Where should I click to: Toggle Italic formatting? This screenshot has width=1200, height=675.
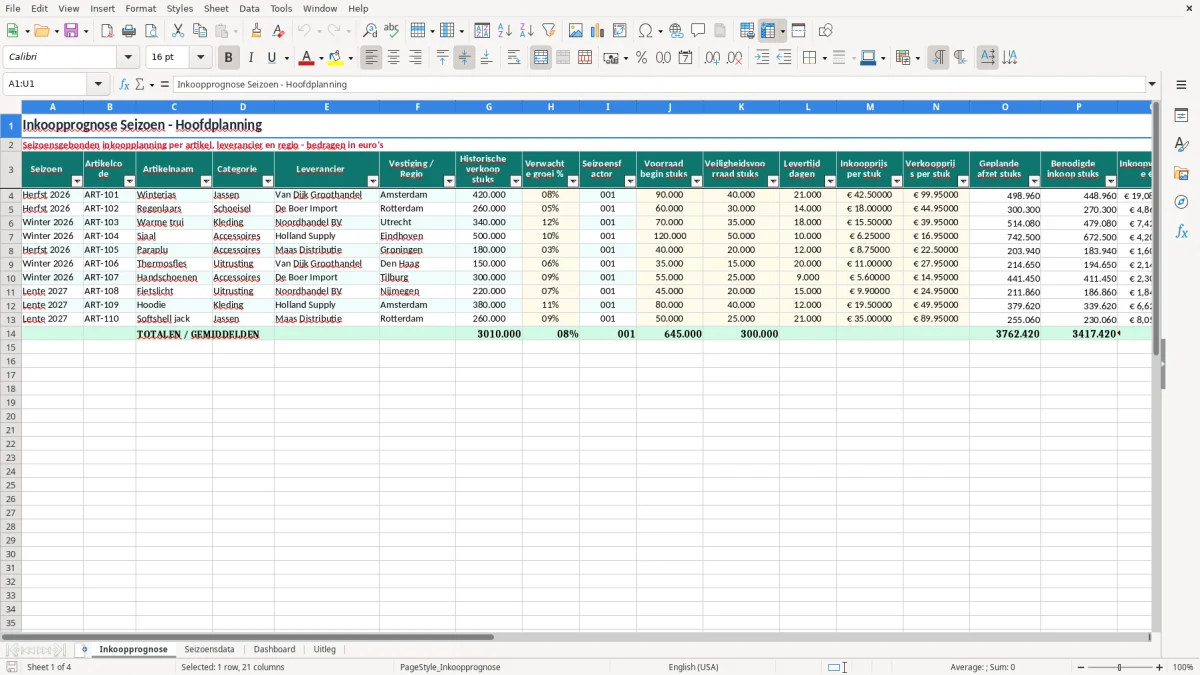(x=251, y=58)
